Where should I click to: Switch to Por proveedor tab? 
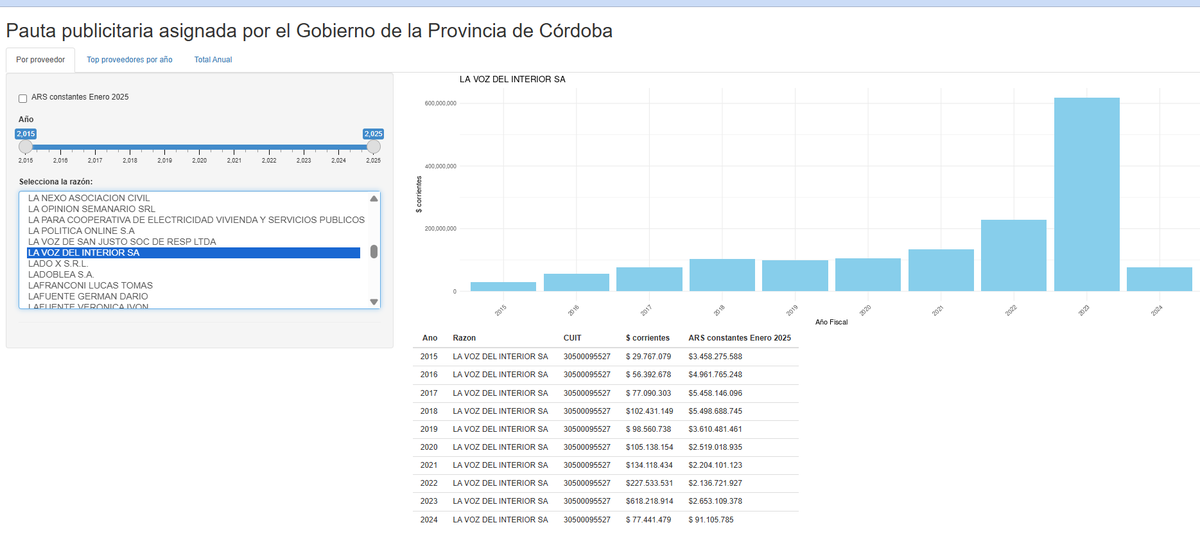41,60
